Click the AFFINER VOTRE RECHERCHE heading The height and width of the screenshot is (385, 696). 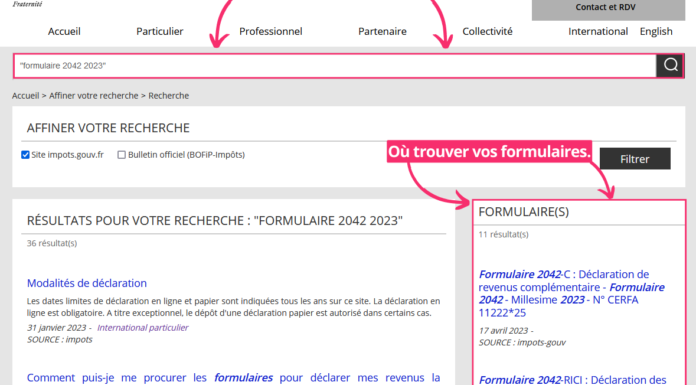point(108,128)
